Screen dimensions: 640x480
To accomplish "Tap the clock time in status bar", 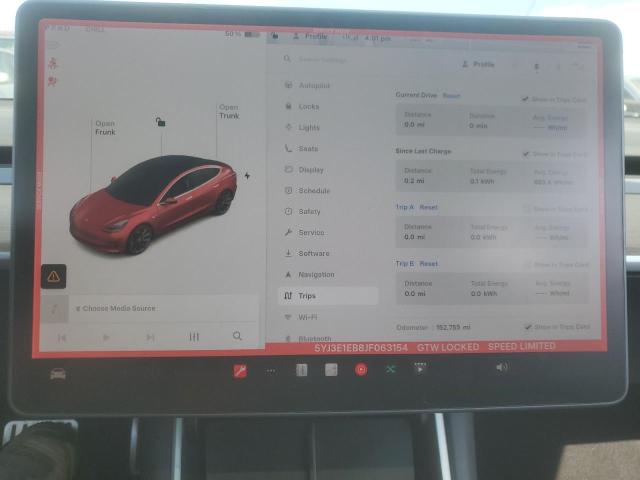I will click(378, 38).
